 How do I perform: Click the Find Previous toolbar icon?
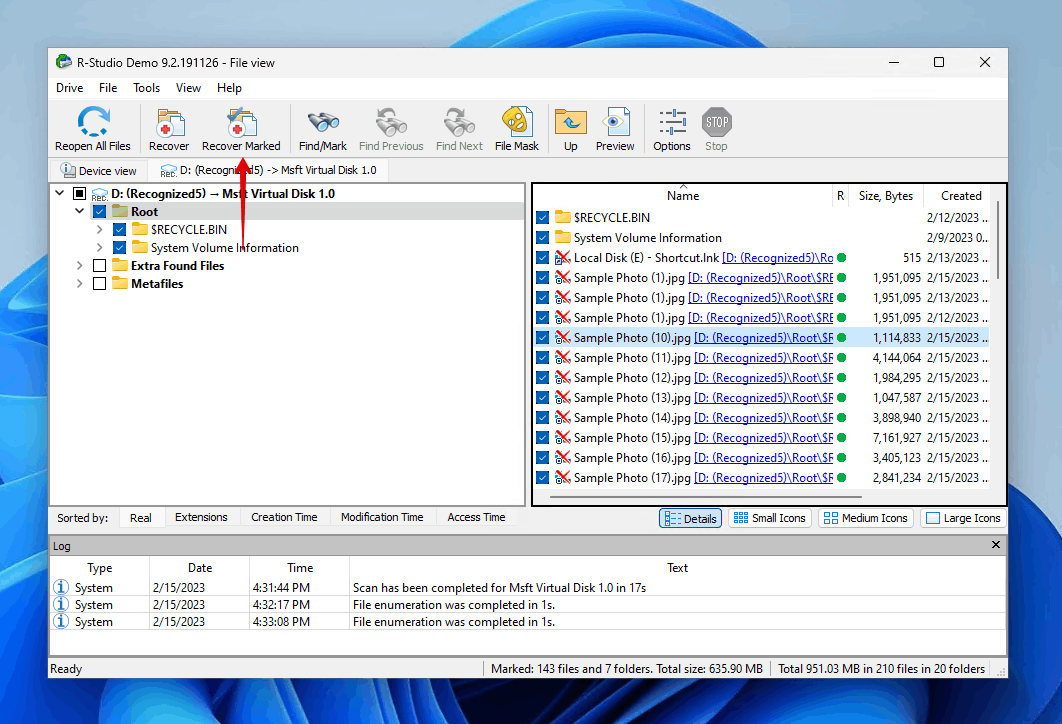(391, 123)
